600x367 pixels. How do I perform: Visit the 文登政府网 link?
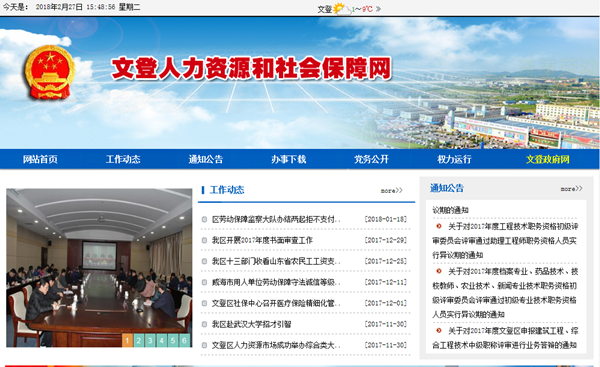click(548, 159)
